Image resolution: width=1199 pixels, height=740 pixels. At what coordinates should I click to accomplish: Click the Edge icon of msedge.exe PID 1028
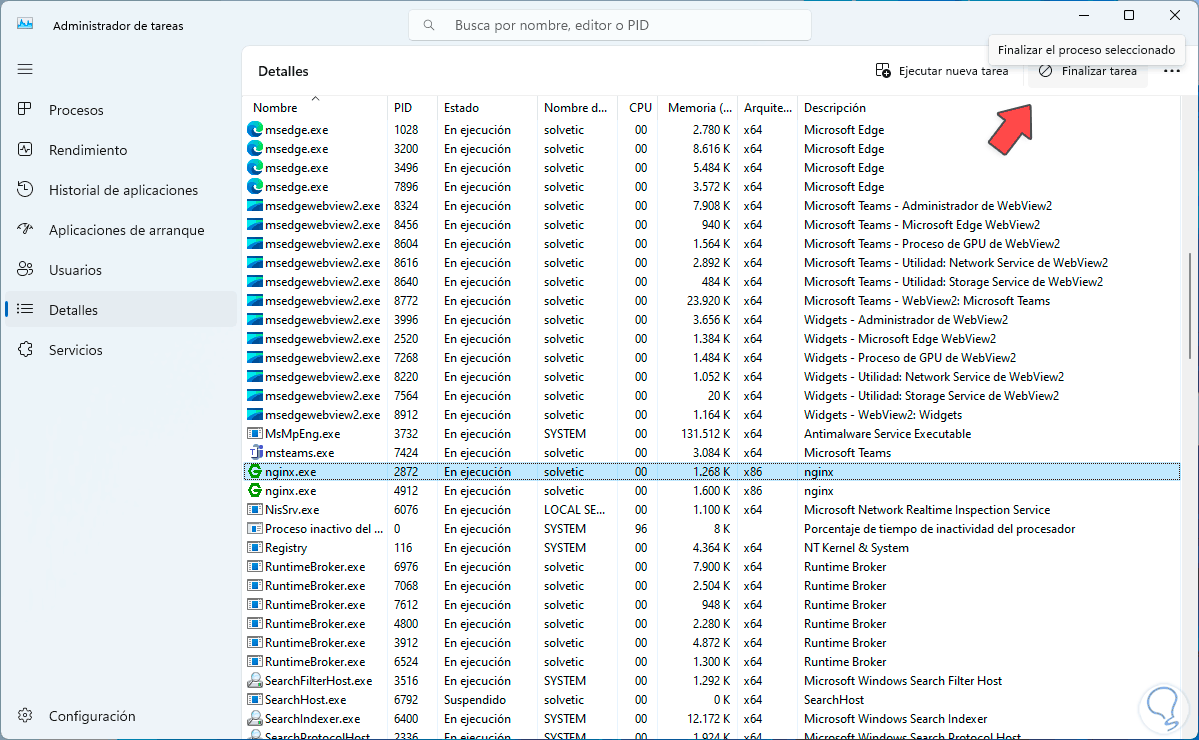pyautogui.click(x=255, y=129)
